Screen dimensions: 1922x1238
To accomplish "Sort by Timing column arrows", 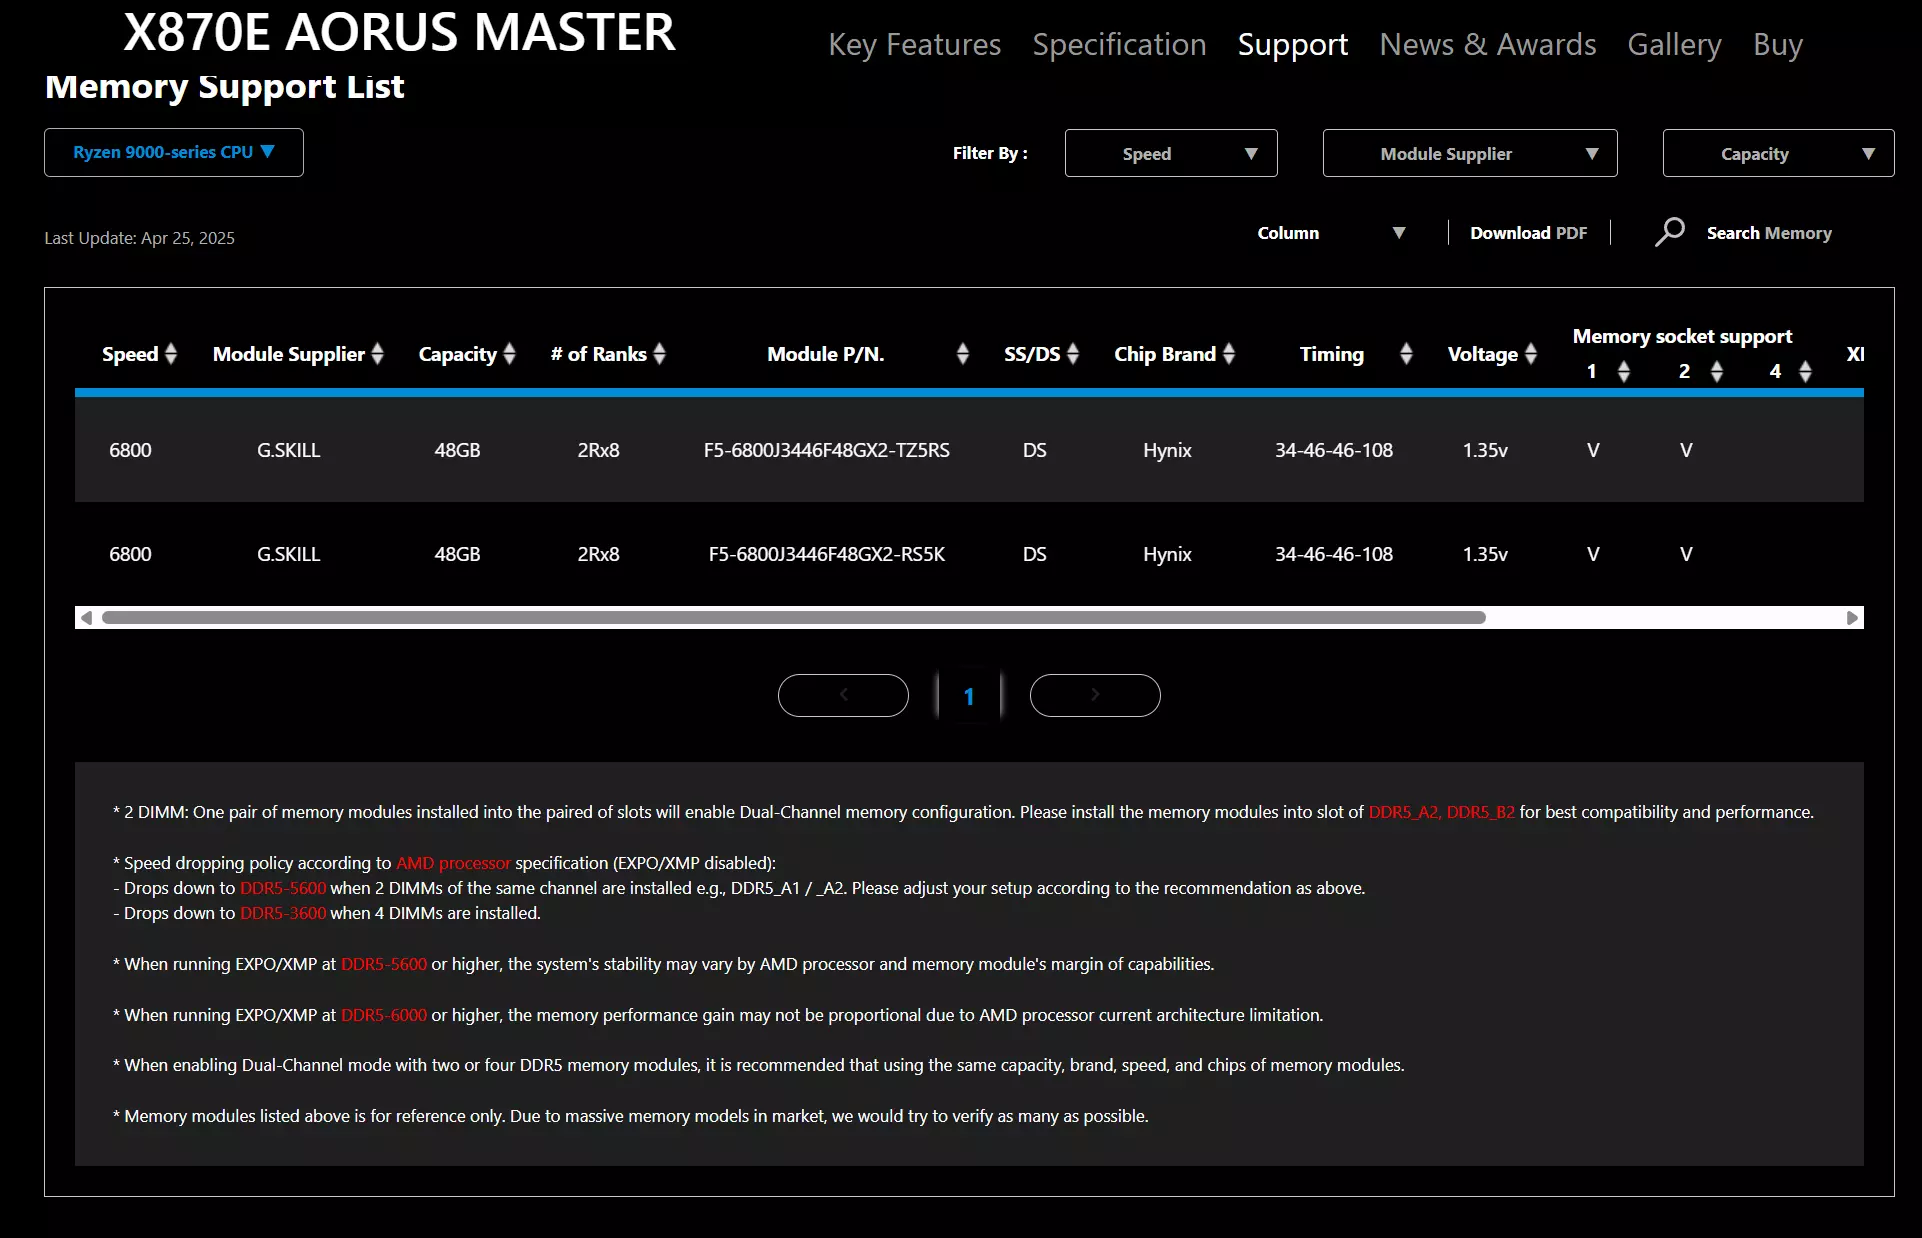I will coord(1406,354).
